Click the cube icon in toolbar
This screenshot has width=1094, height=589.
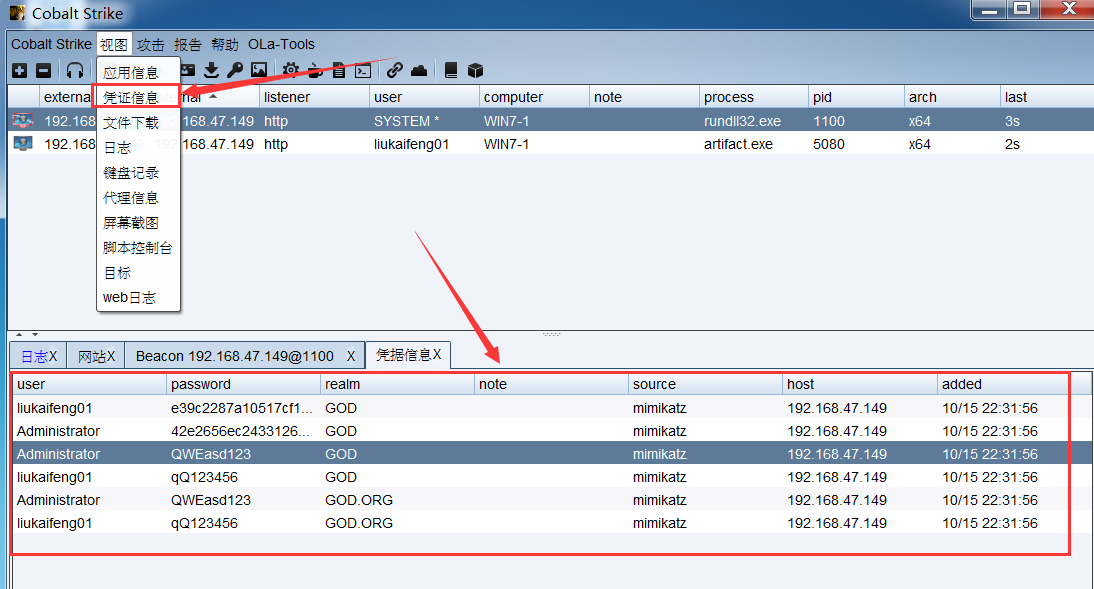pos(475,70)
